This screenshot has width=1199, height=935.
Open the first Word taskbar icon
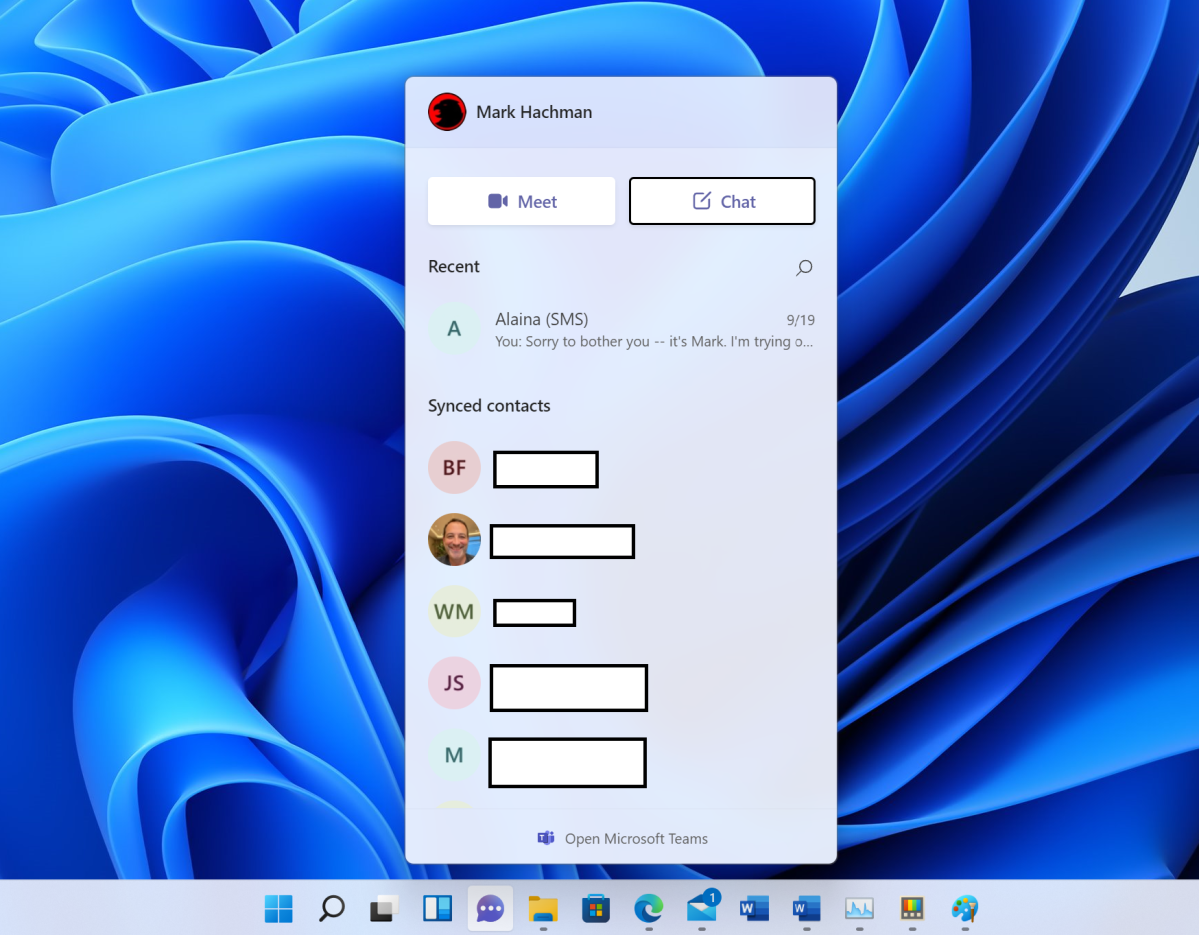tap(754, 908)
